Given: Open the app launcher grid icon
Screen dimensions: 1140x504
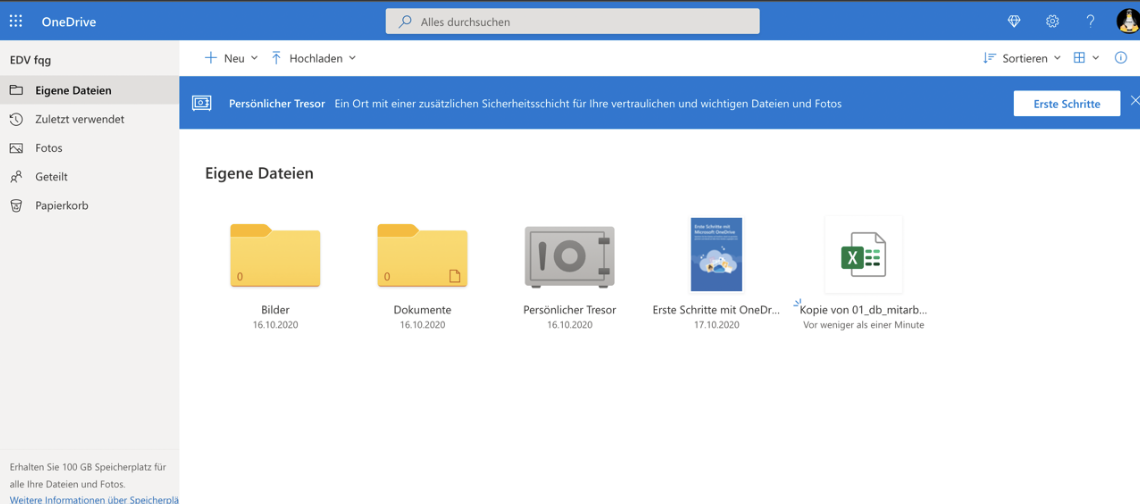Looking at the screenshot, I should coord(16,21).
